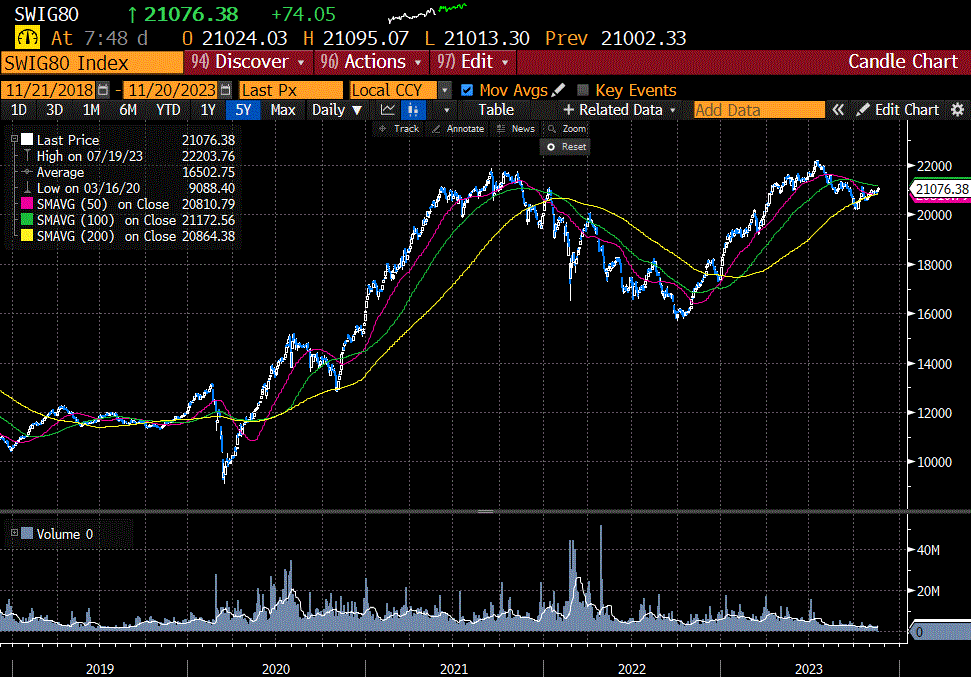The width and height of the screenshot is (971, 677).
Task: Click the Low marker icon in legend
Action: point(27,188)
